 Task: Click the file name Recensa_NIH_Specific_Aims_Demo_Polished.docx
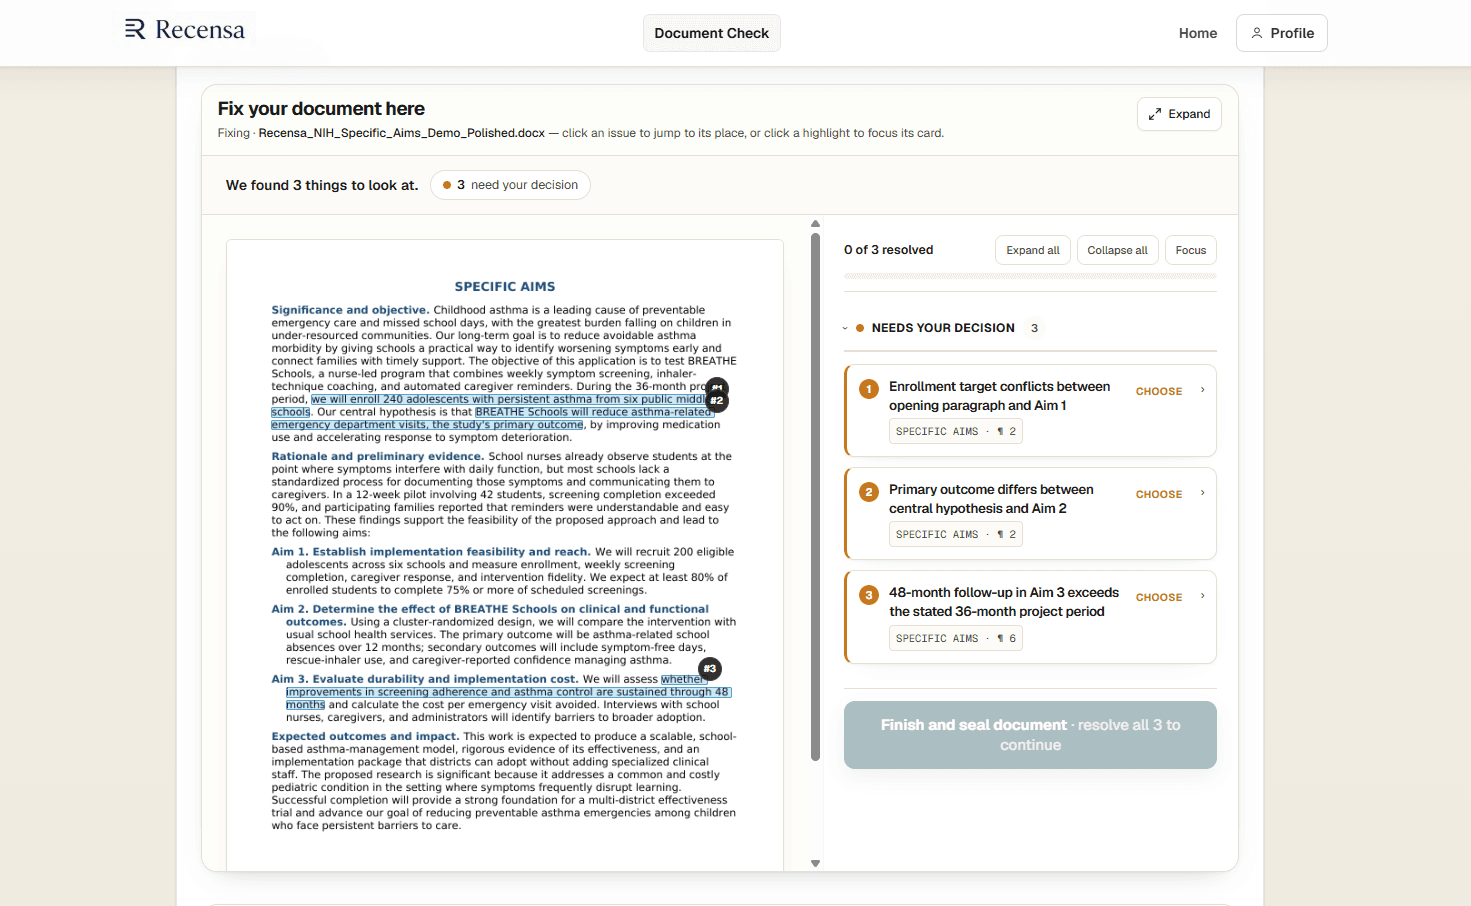tap(402, 133)
